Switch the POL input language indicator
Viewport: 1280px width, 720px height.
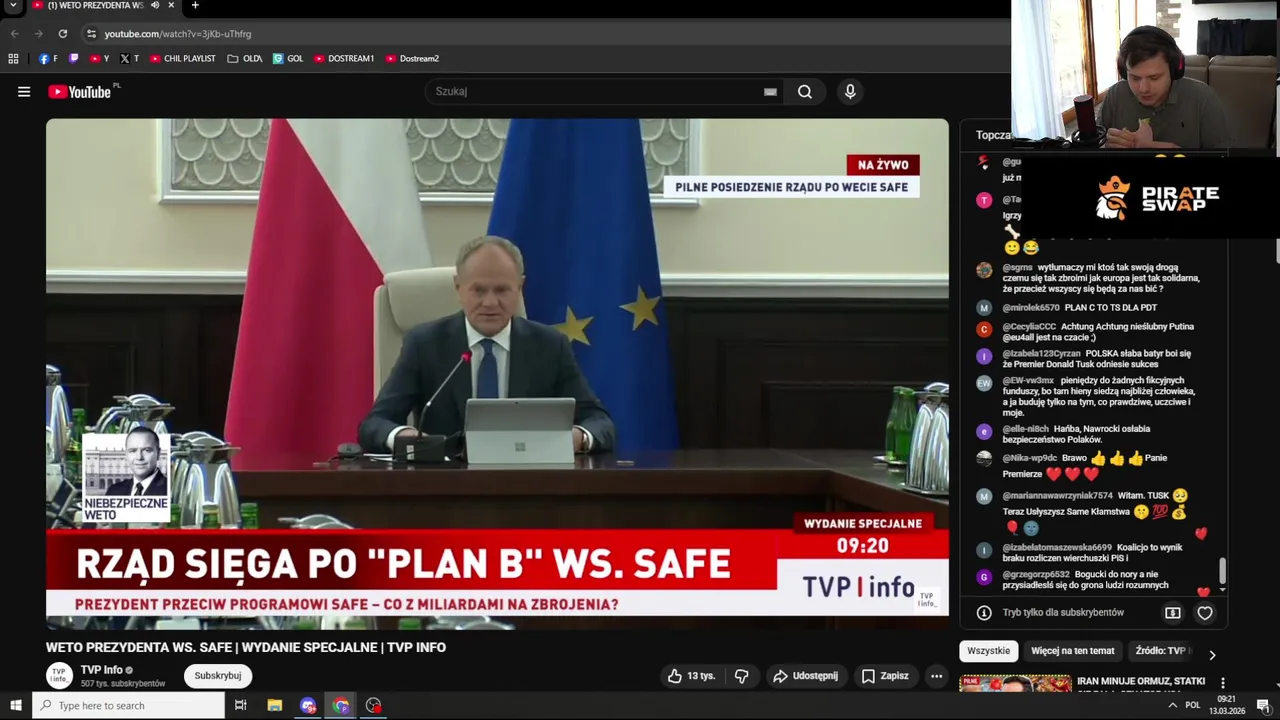tap(1192, 706)
